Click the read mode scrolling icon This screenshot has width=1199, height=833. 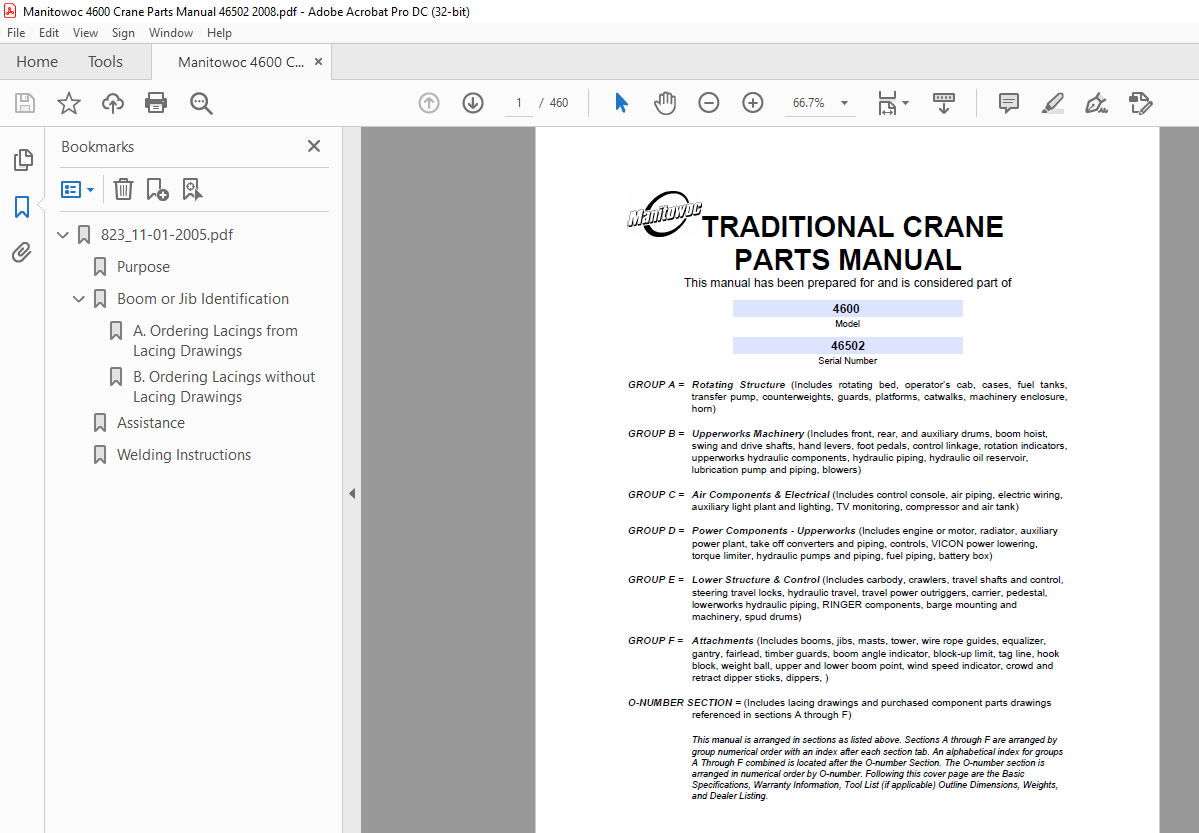[x=944, y=103]
